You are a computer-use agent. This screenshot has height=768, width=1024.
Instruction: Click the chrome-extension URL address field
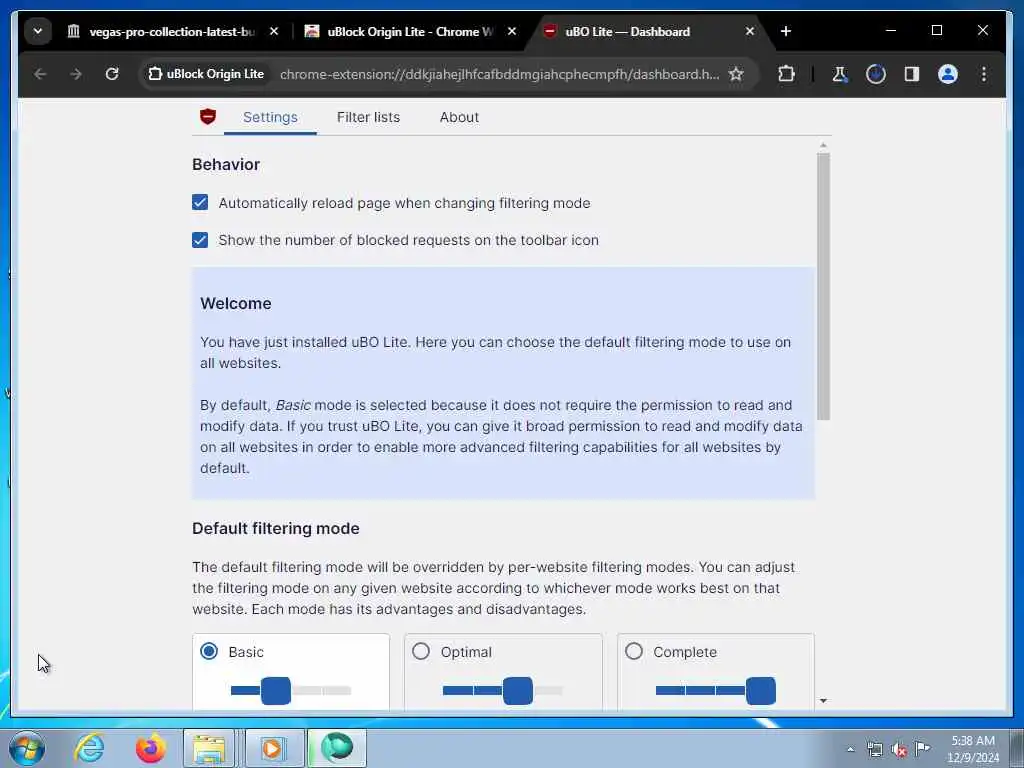pos(500,74)
